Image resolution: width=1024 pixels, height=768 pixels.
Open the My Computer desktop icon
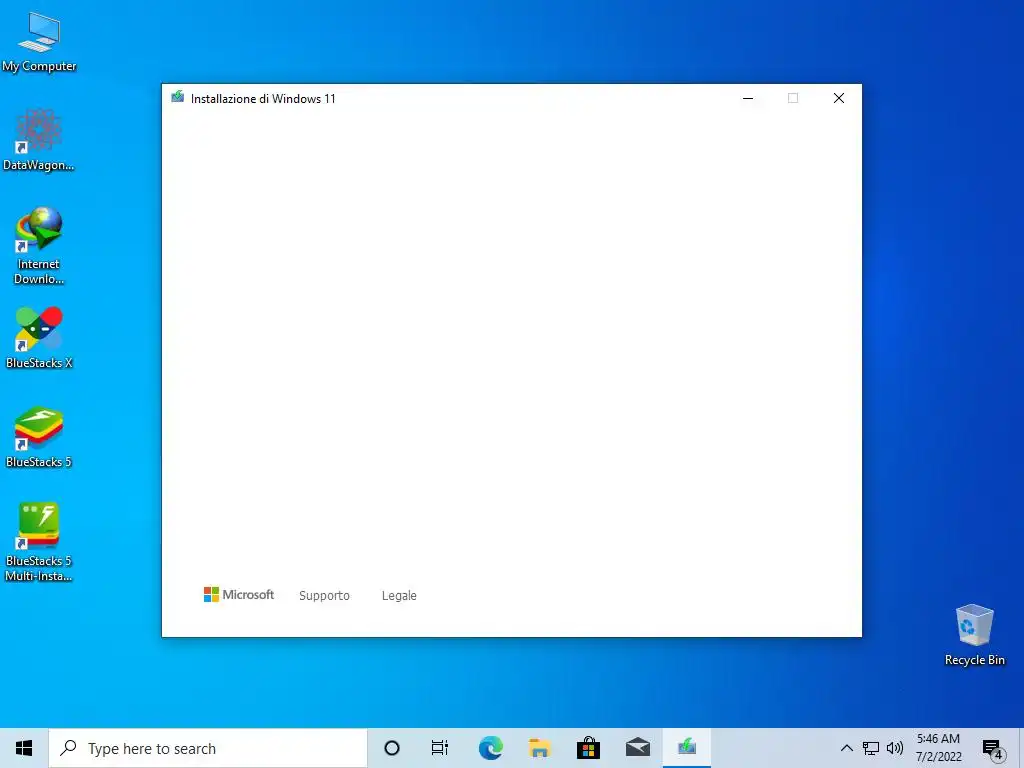39,42
